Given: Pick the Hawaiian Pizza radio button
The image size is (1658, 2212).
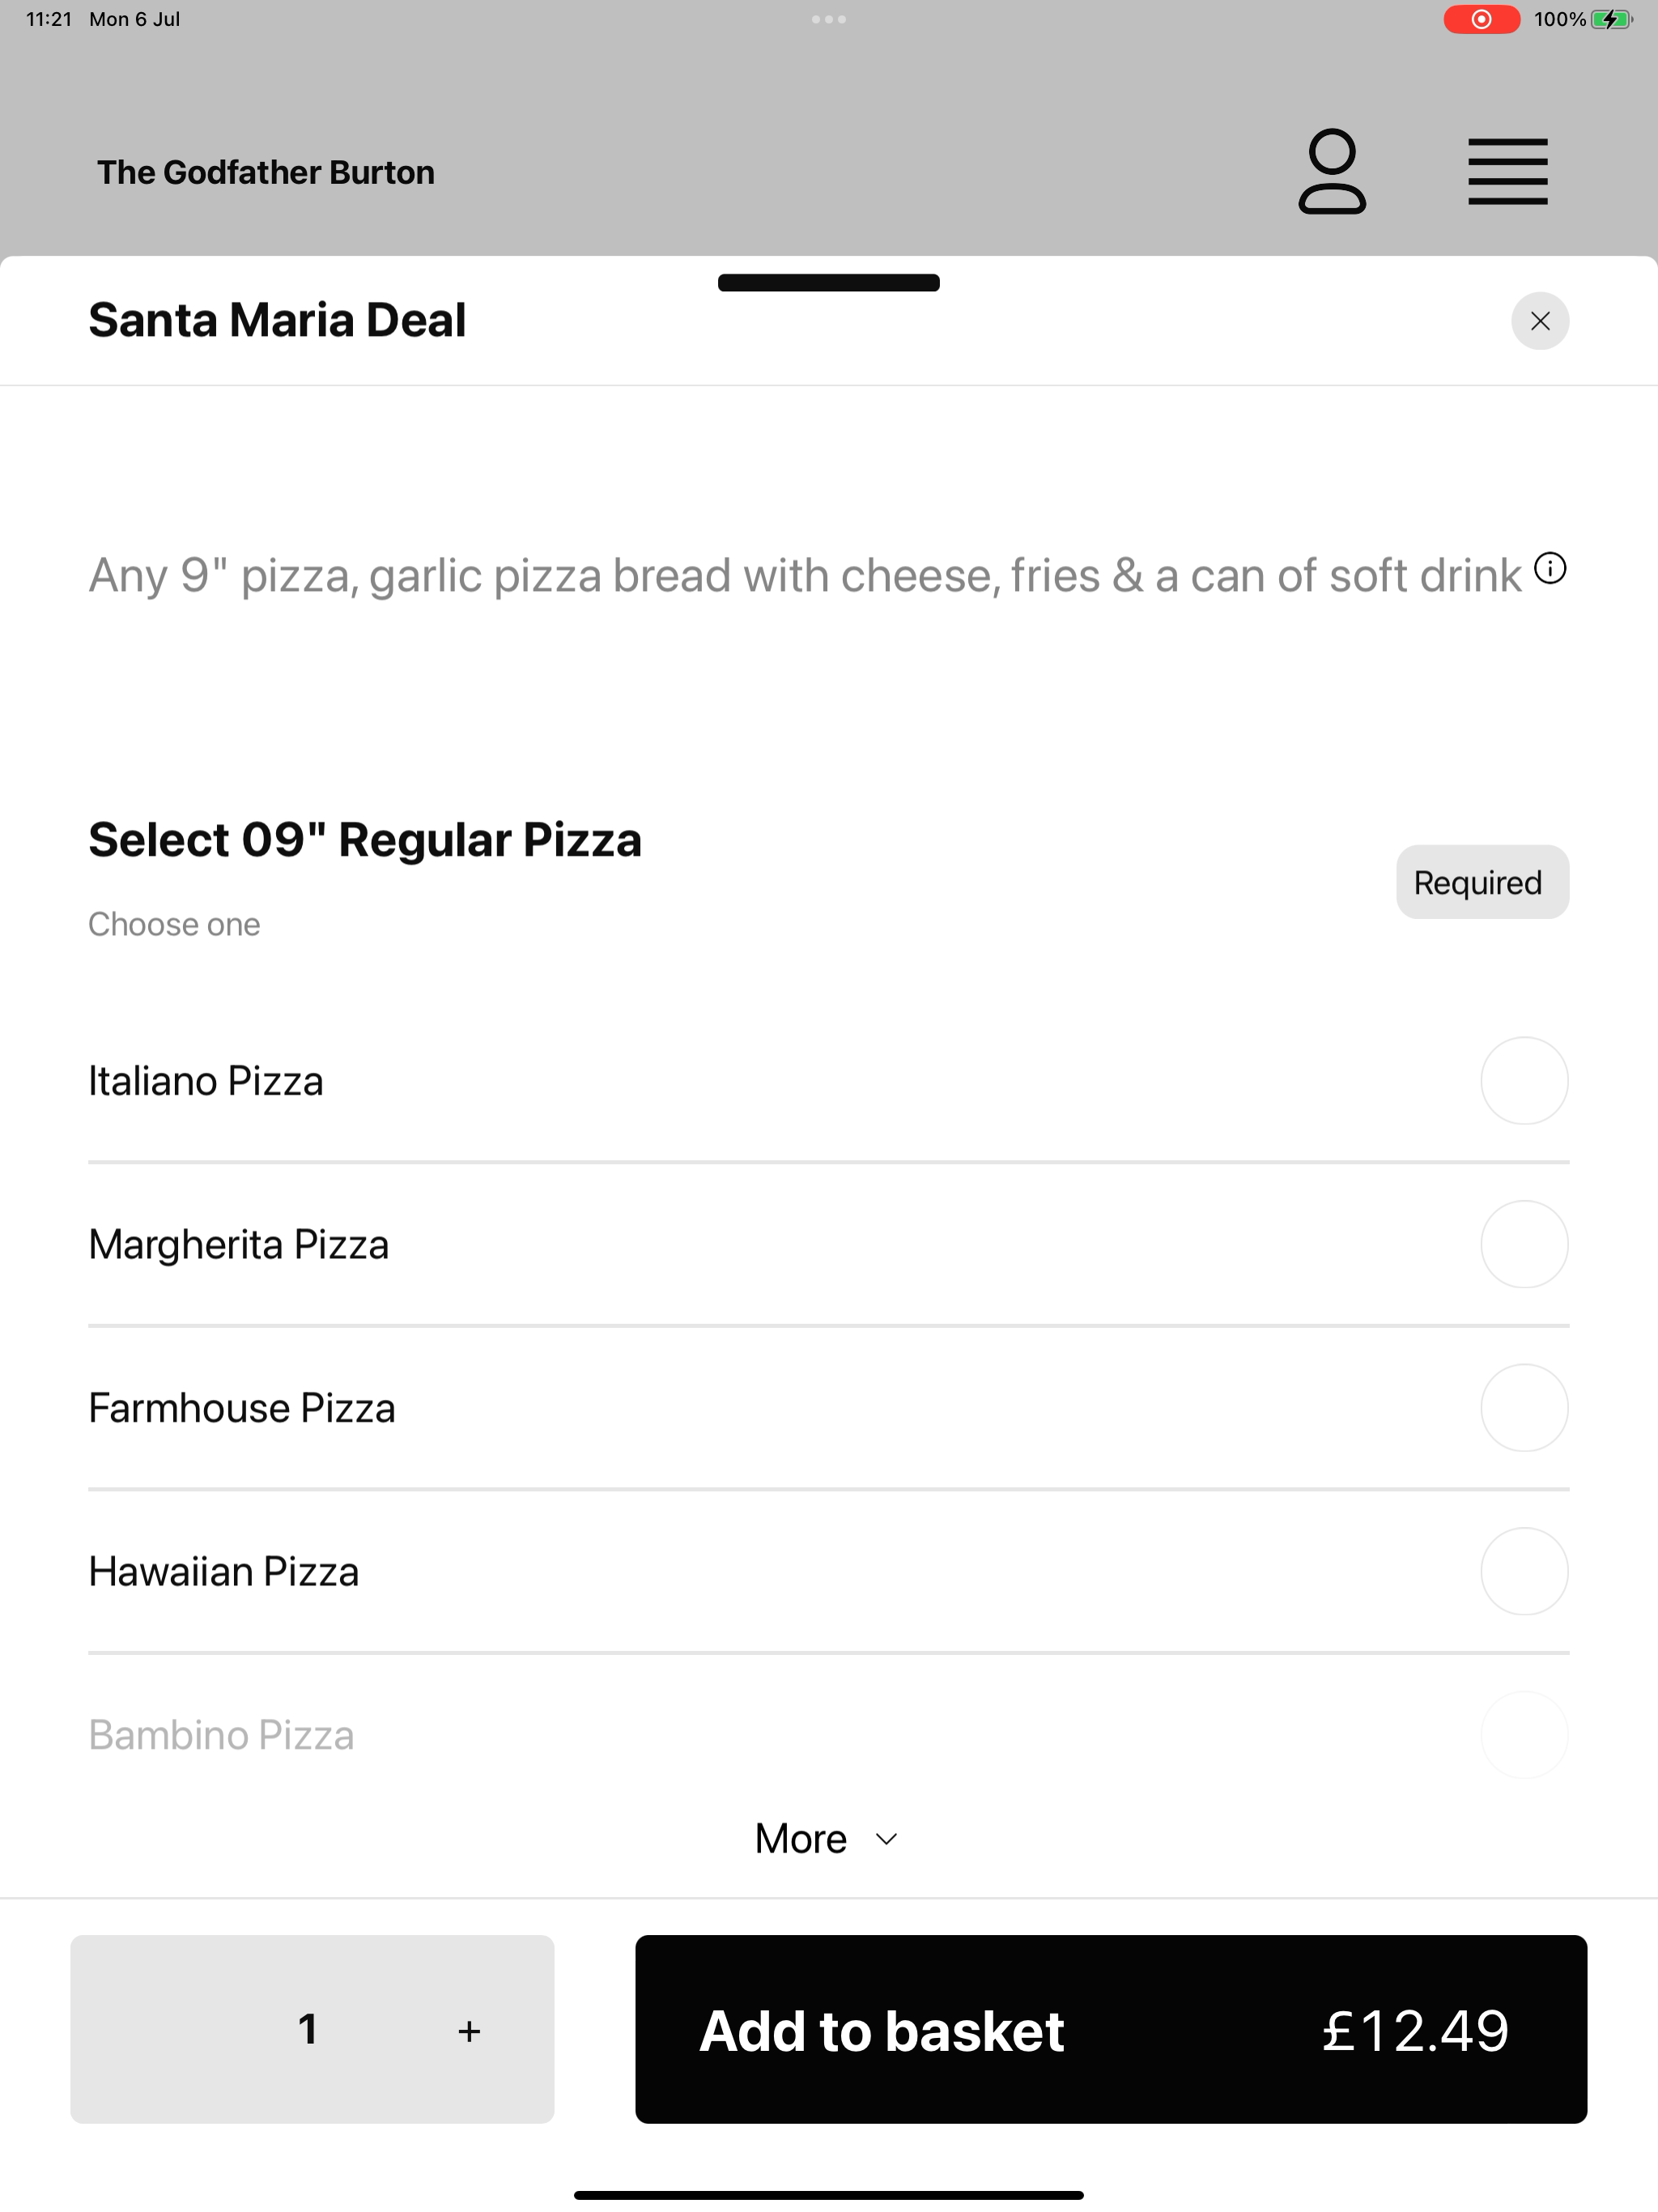Looking at the screenshot, I should 1524,1571.
